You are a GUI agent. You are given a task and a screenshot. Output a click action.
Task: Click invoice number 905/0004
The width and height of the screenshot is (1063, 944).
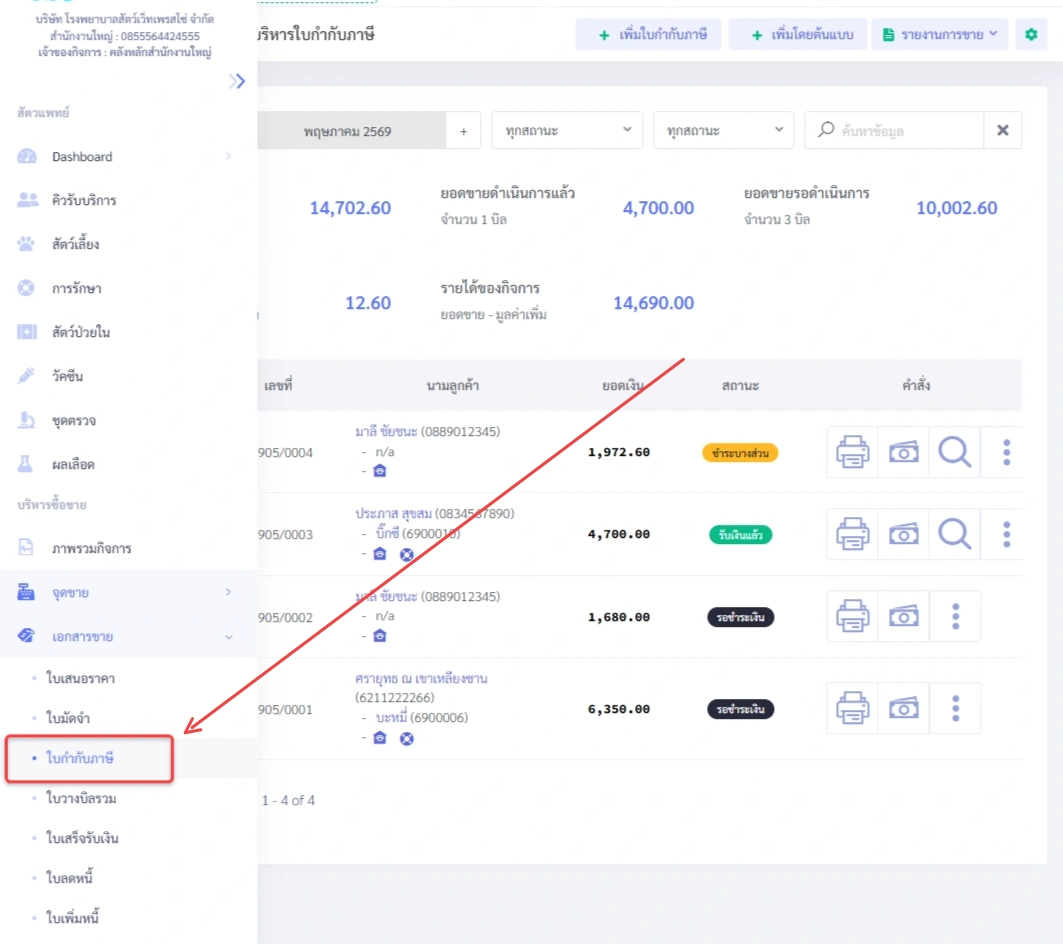coord(285,453)
